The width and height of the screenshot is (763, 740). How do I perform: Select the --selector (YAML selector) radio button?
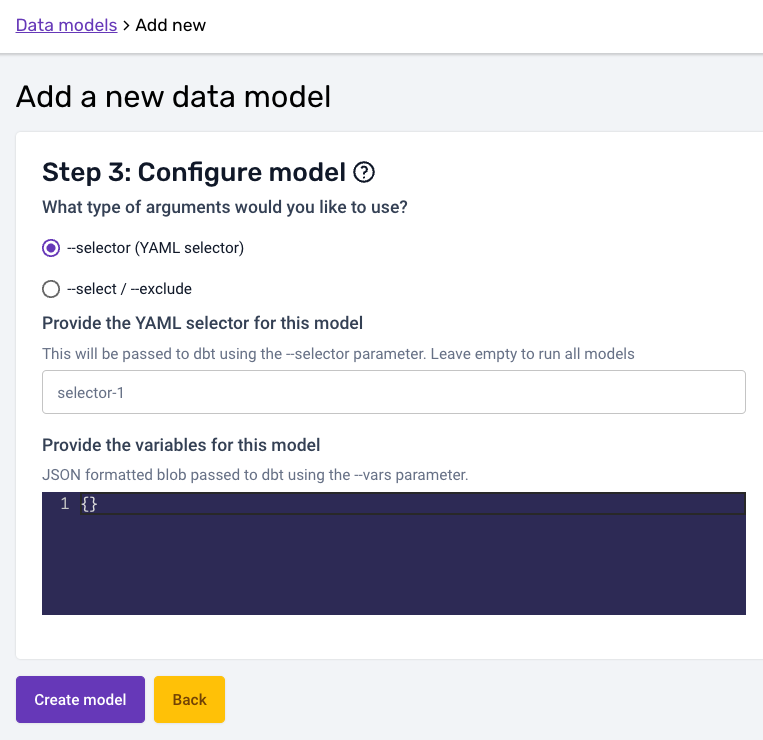click(x=51, y=248)
